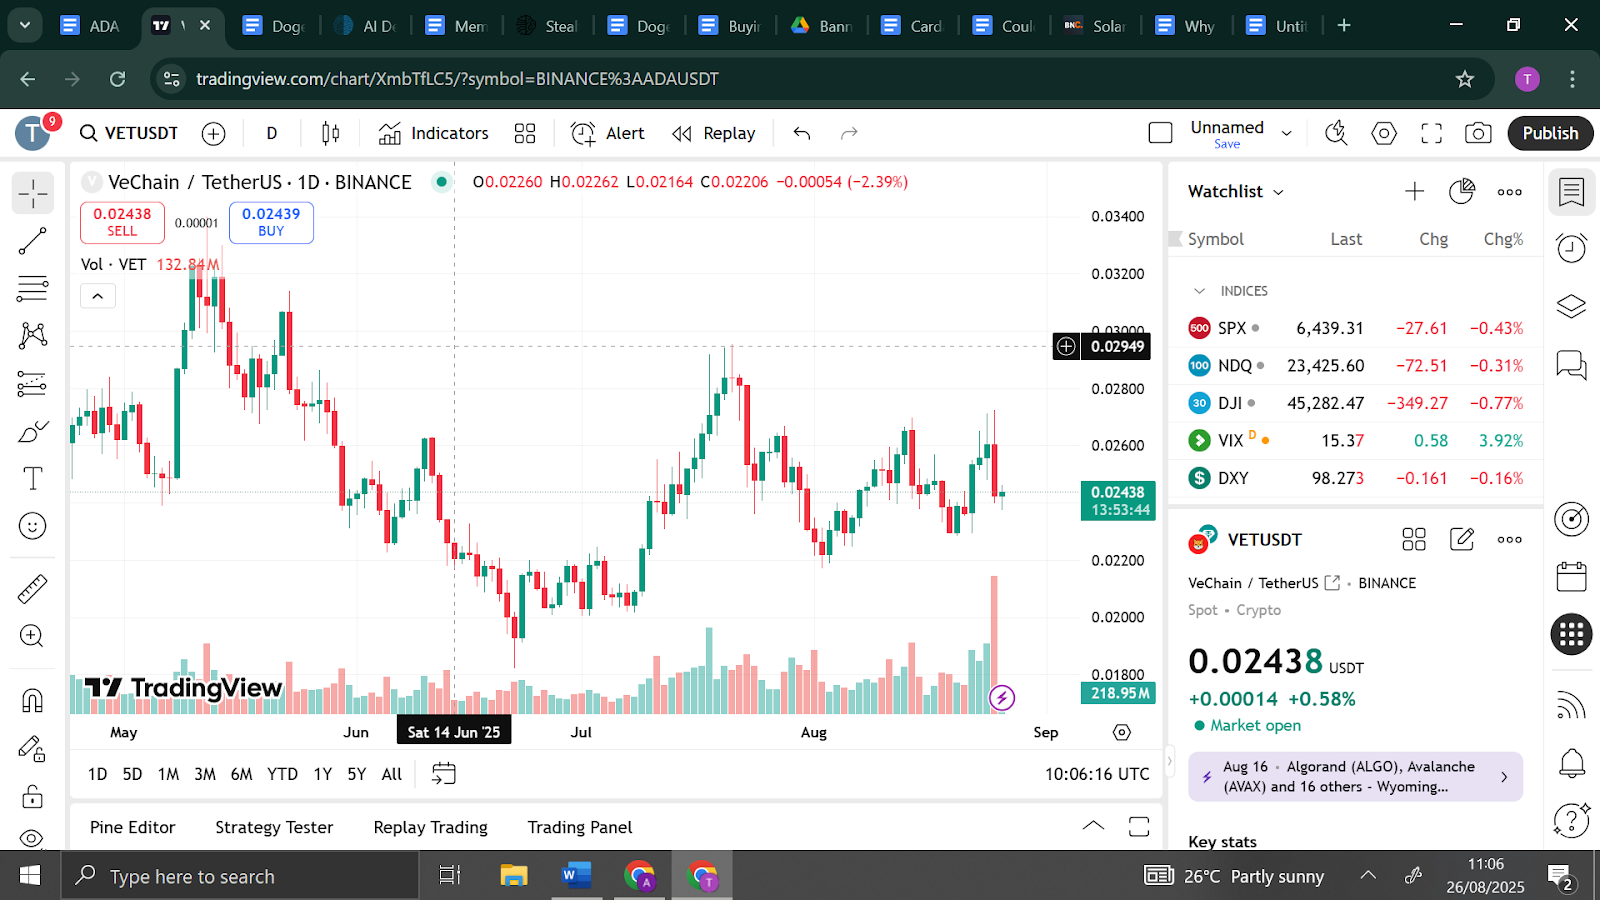This screenshot has width=1600, height=900.
Task: Open the emoji icons tool
Action: [33, 526]
